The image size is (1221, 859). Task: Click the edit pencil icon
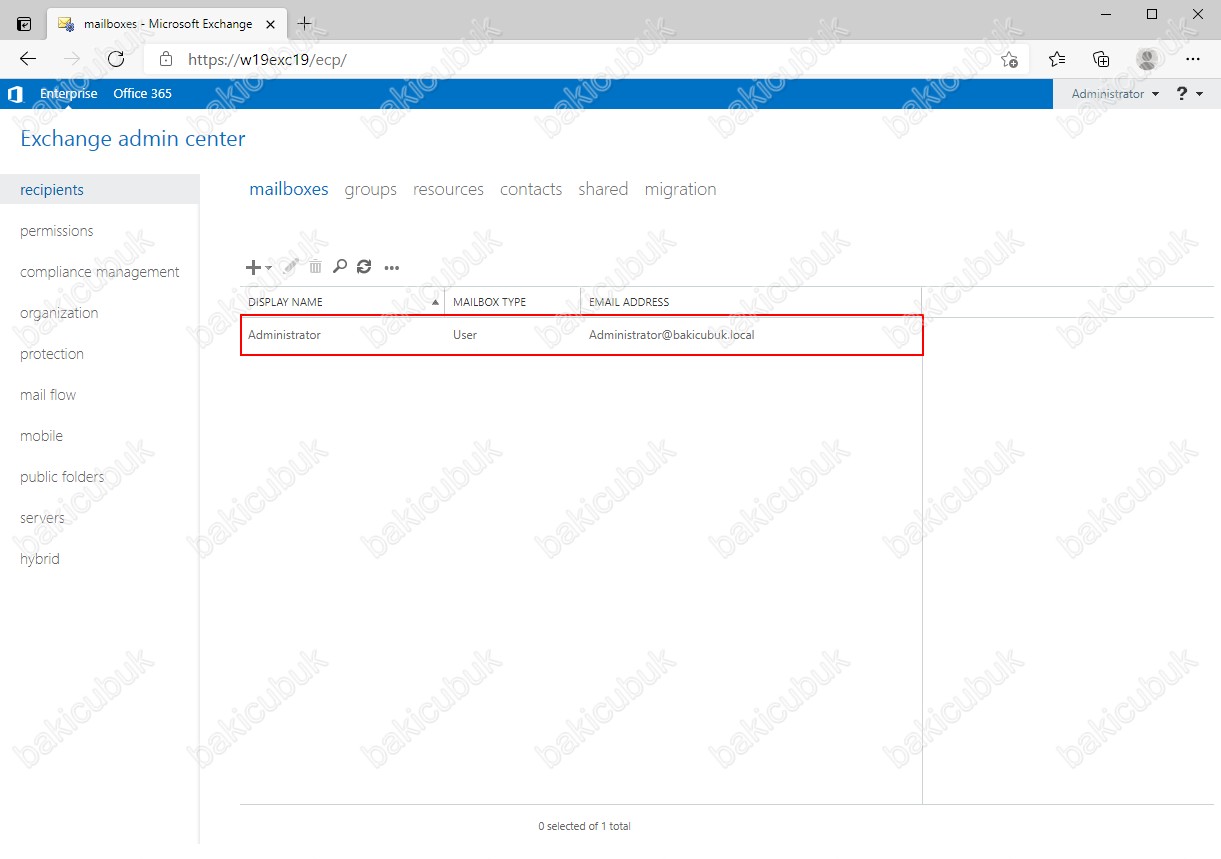coord(290,267)
